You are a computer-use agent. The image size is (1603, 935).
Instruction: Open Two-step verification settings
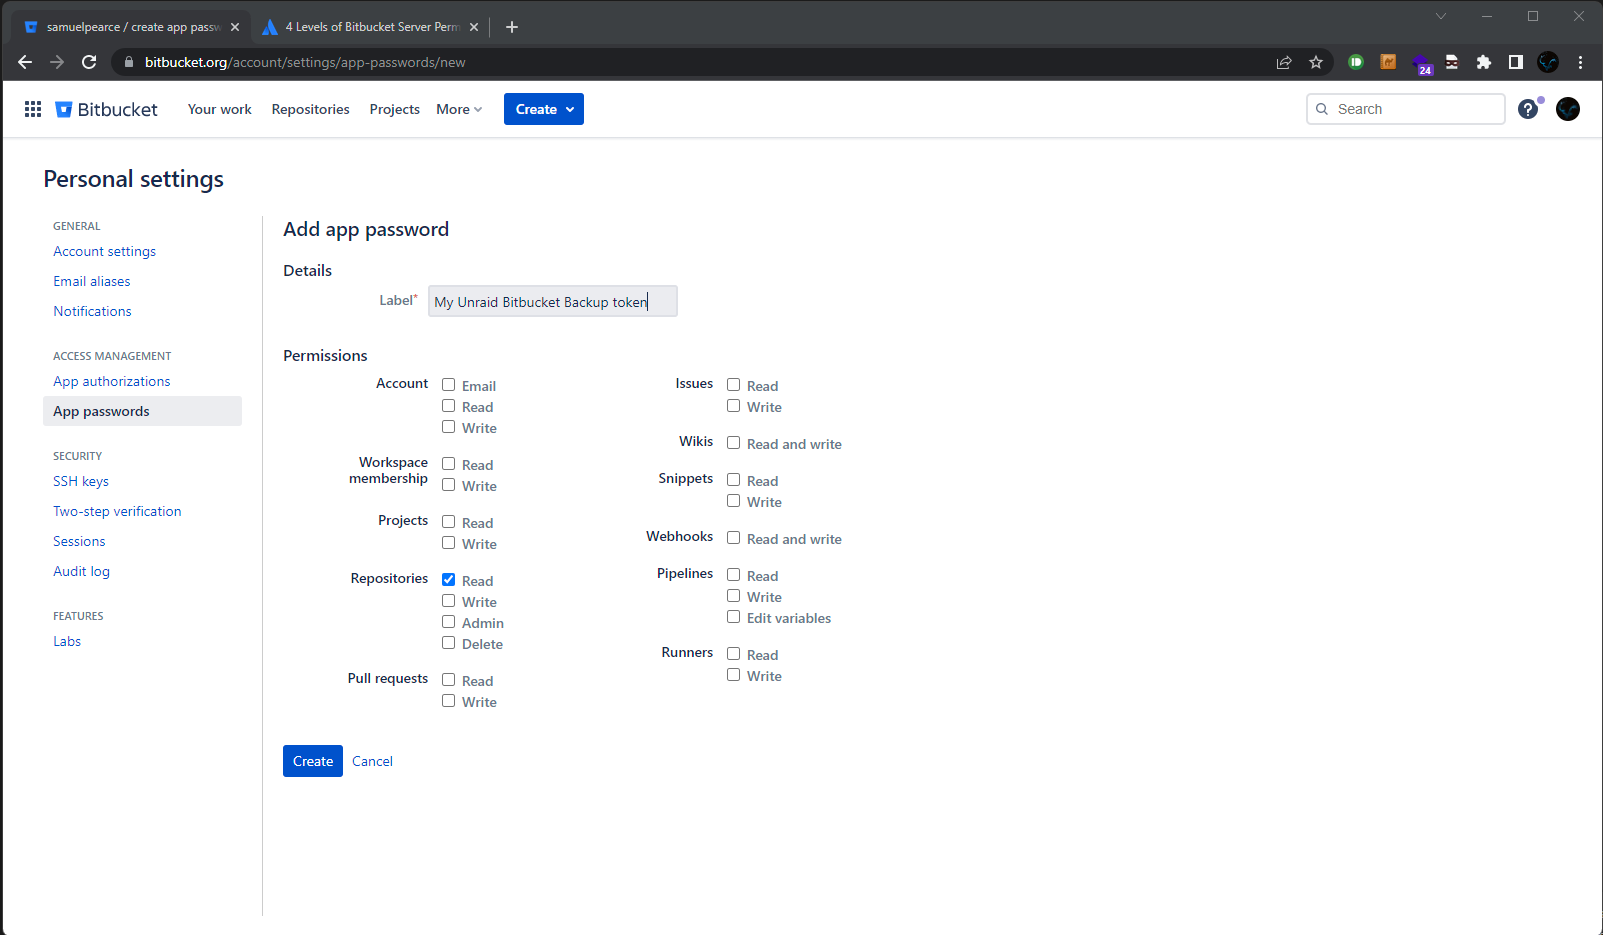click(118, 511)
